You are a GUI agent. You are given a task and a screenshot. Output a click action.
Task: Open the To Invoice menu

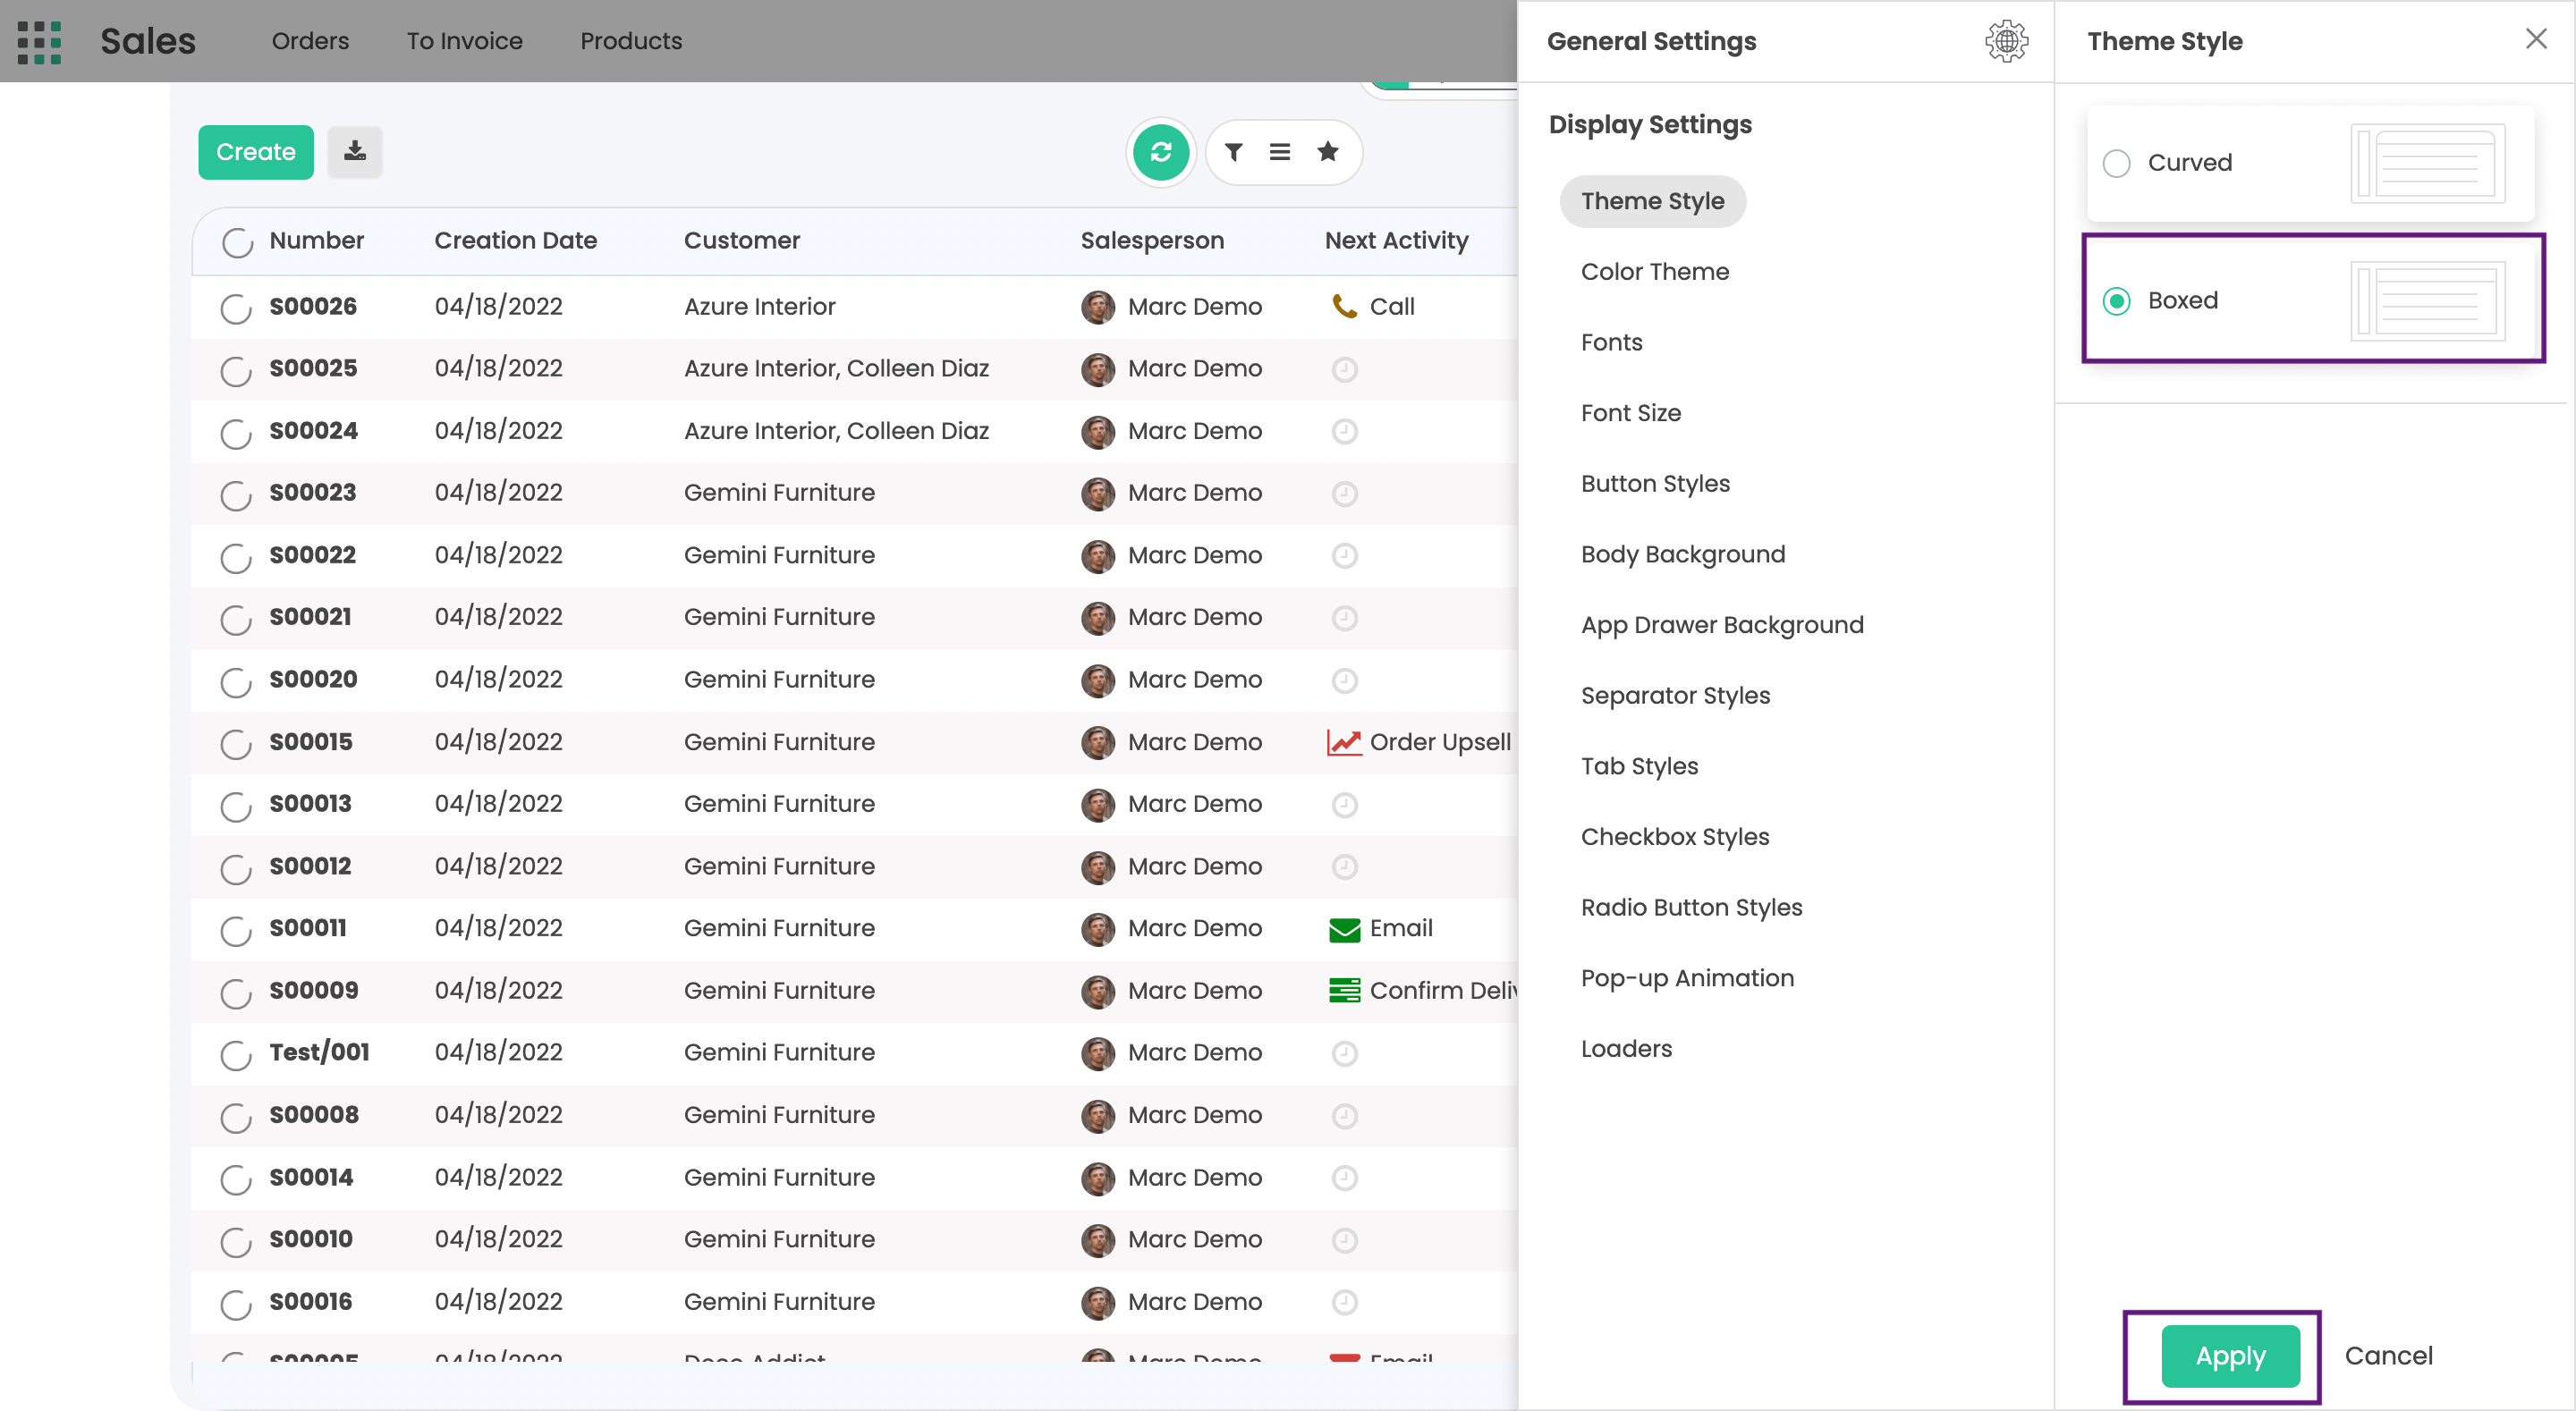(464, 42)
